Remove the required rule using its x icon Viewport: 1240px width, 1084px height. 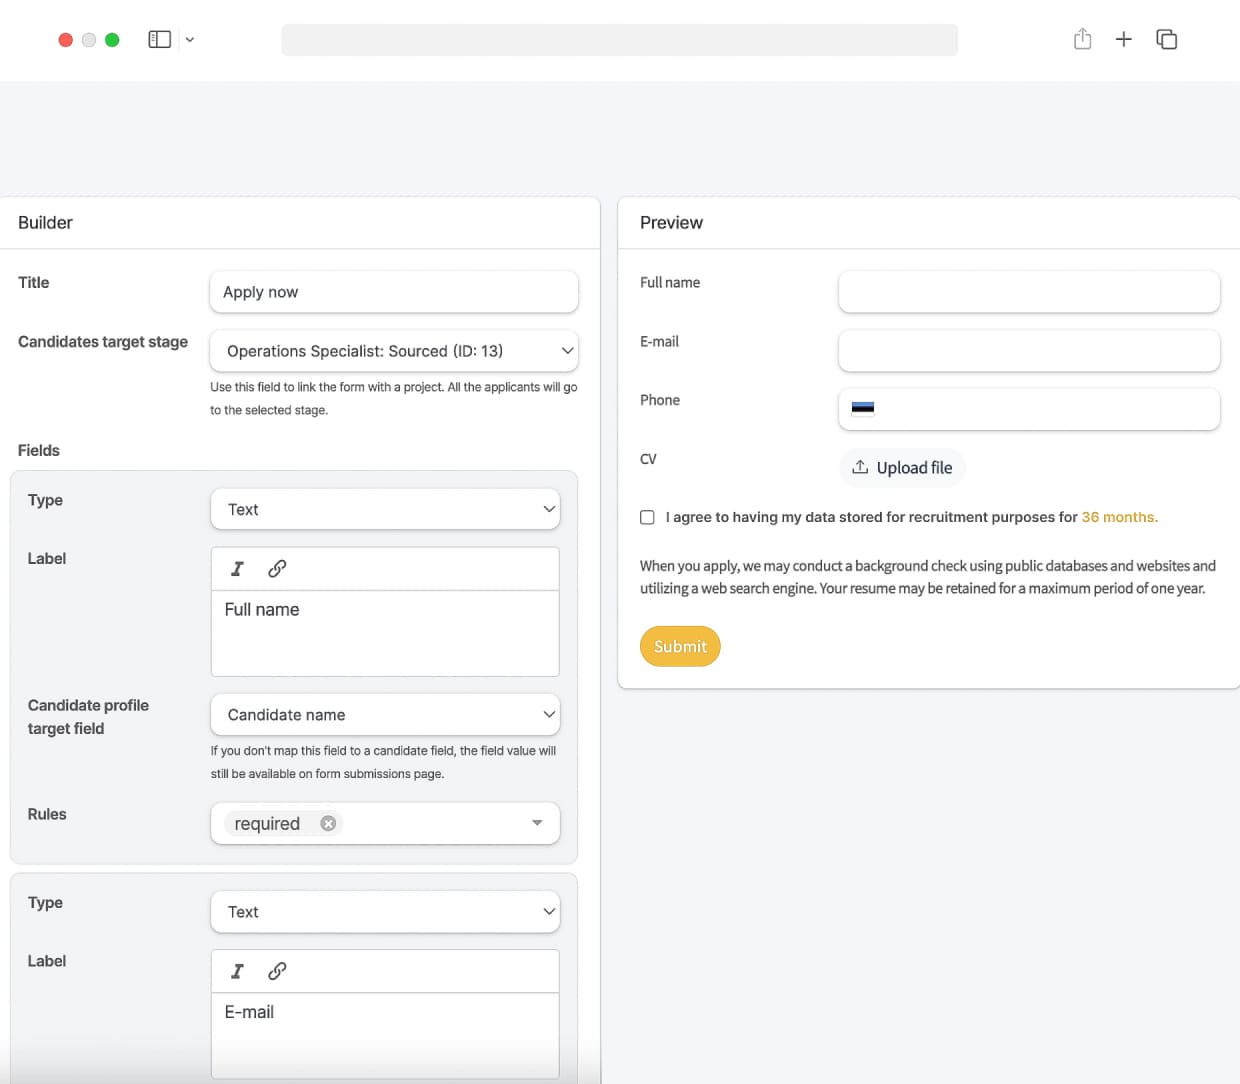pyautogui.click(x=328, y=823)
